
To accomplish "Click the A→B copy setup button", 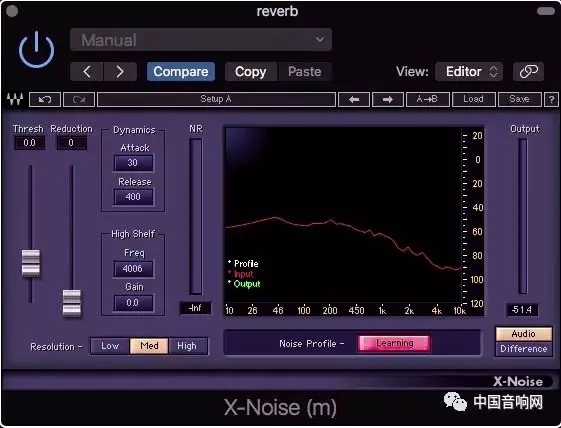I will tap(428, 99).
